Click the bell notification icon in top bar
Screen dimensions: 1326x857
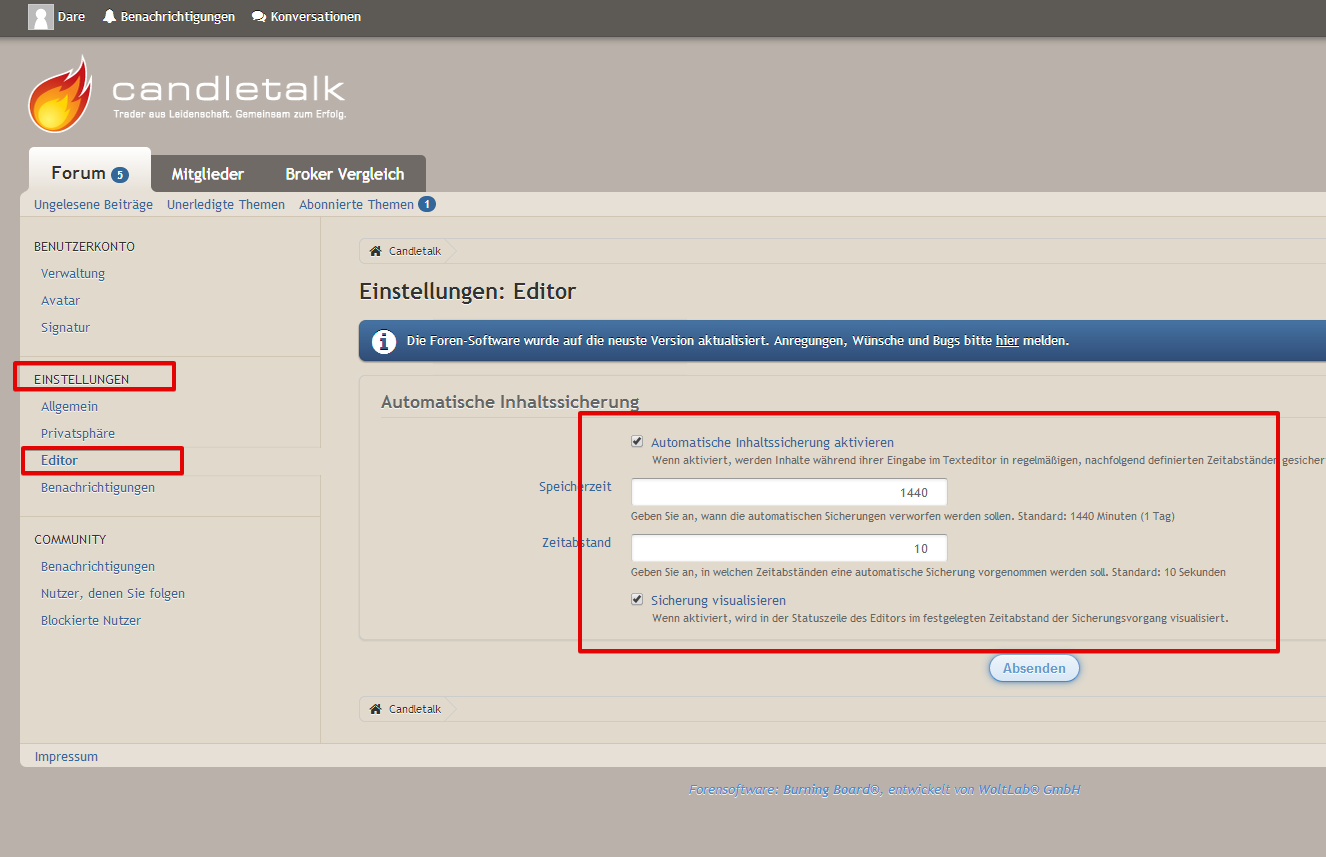tap(110, 17)
